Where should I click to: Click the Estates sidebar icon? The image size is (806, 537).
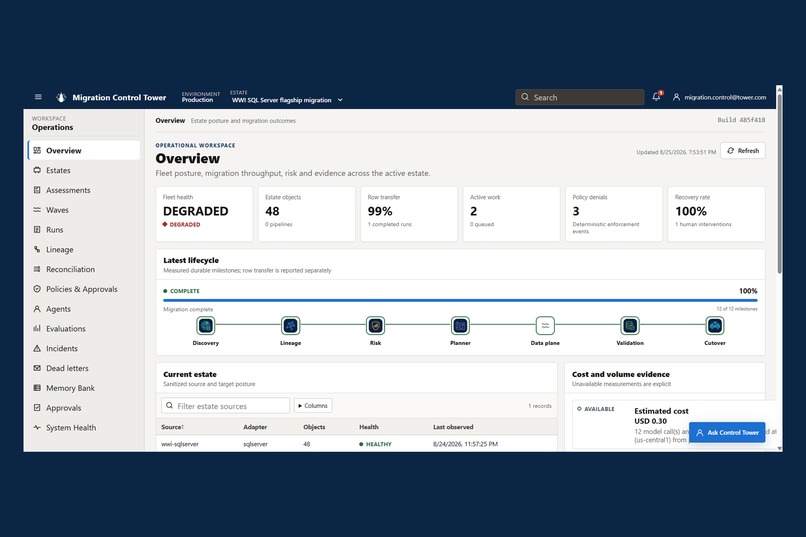(x=37, y=170)
